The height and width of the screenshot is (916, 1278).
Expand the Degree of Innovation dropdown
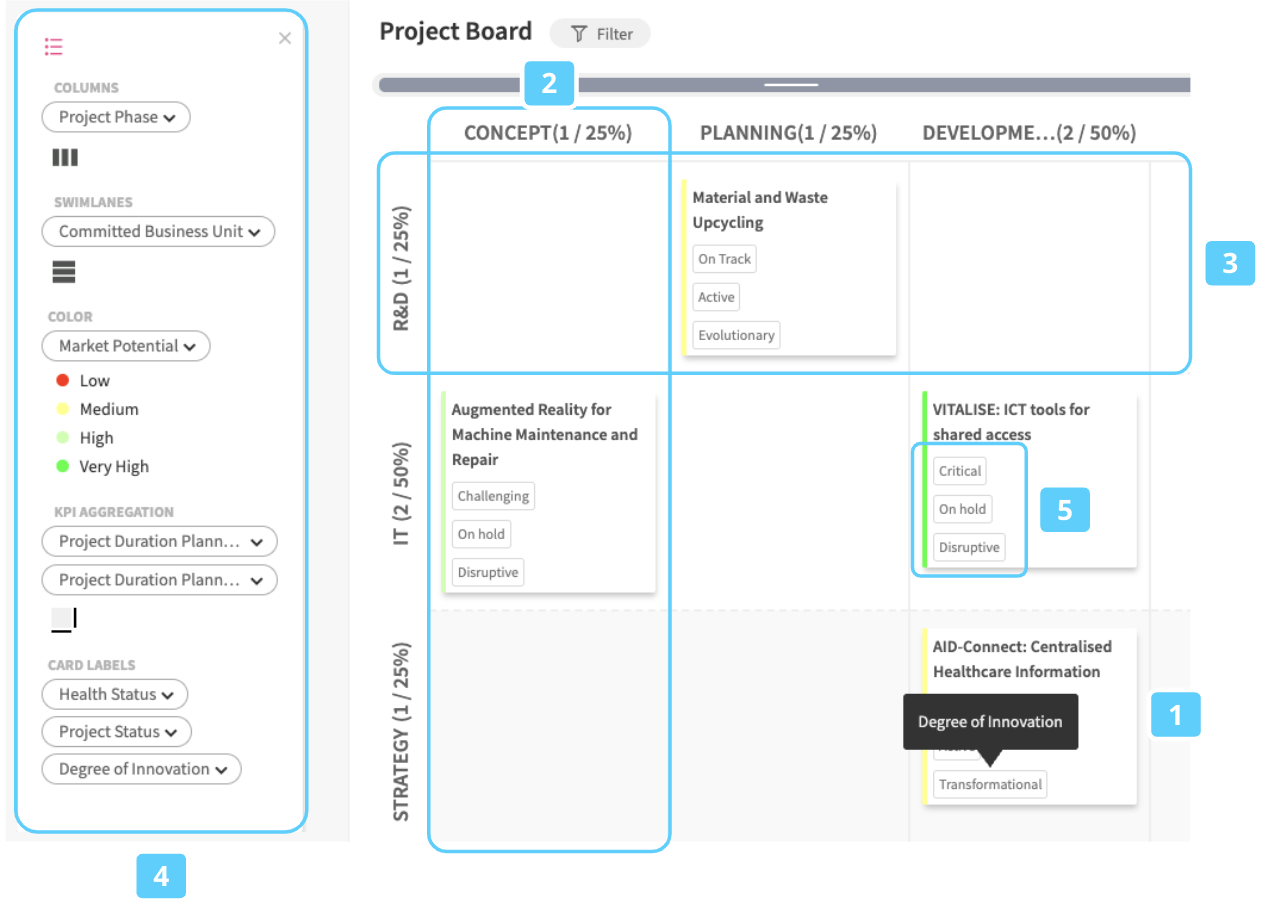(142, 769)
